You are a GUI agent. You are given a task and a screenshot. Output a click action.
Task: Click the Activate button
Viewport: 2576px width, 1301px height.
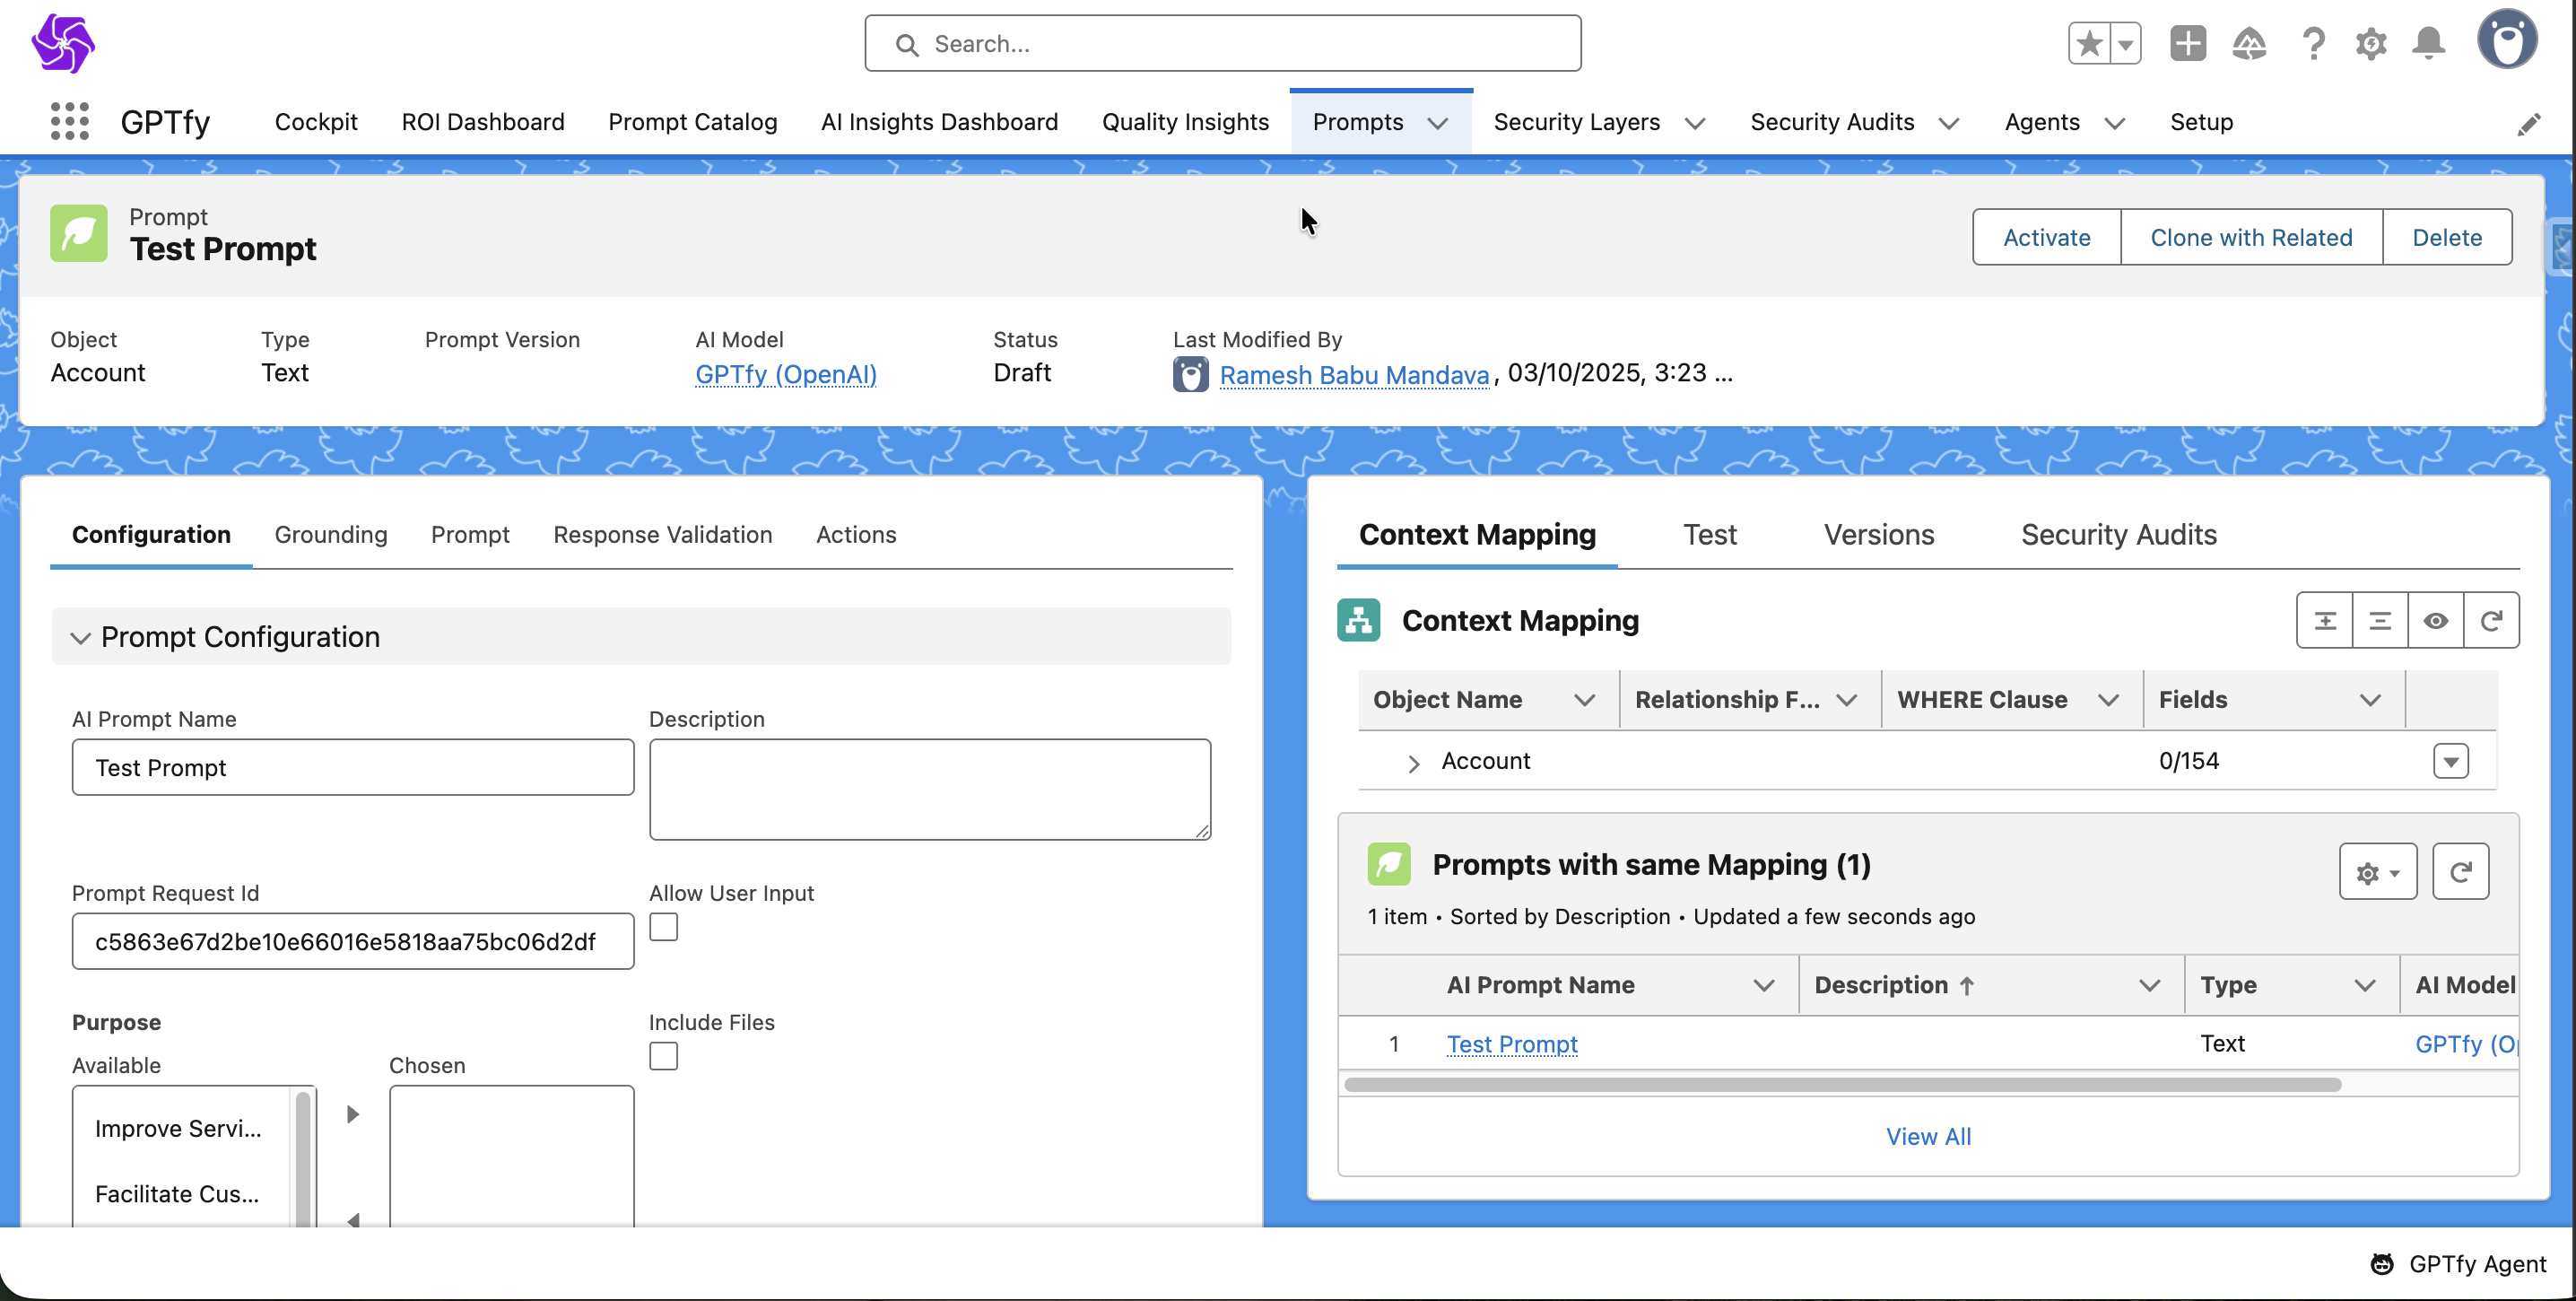pos(2046,237)
